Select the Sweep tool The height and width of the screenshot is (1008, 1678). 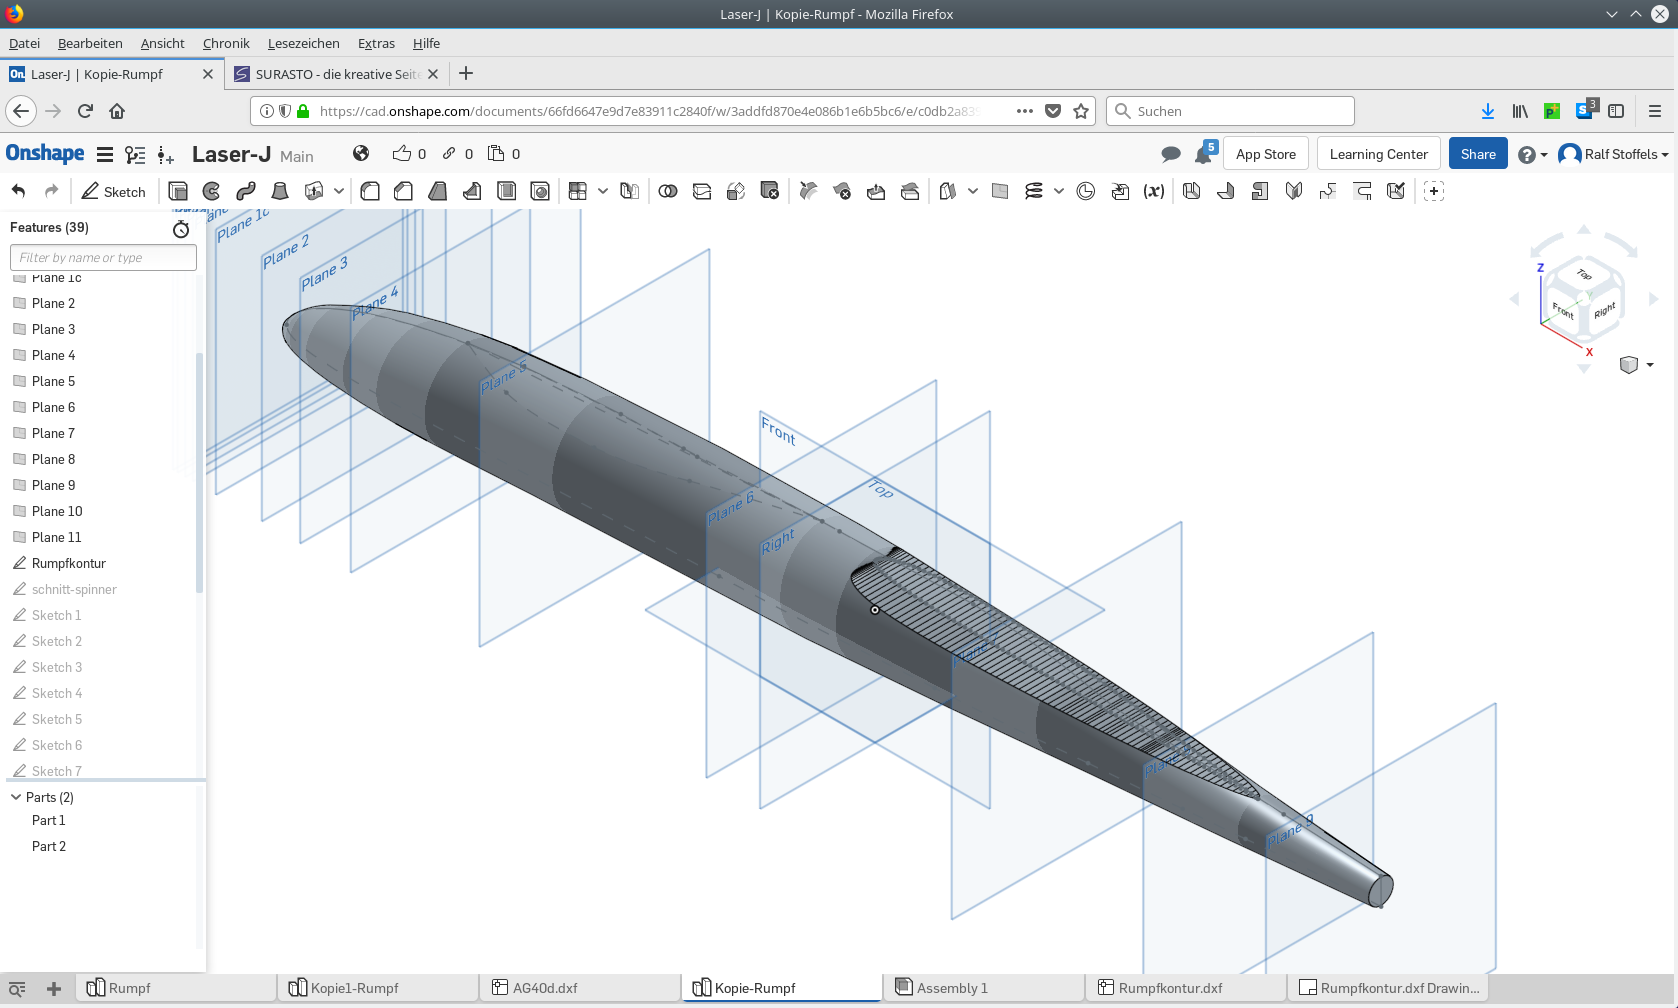[246, 191]
